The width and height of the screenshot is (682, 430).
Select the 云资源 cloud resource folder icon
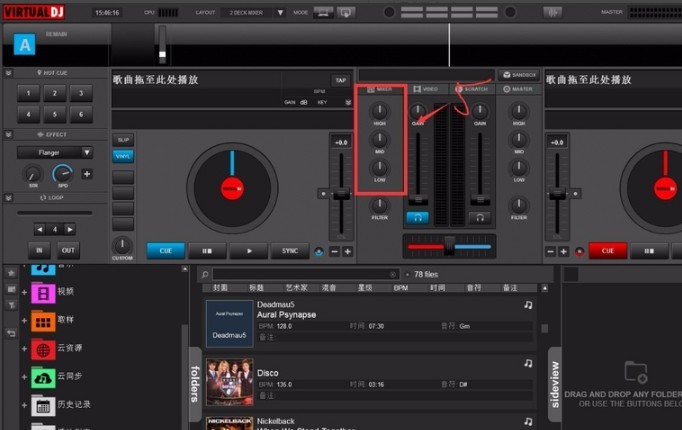click(43, 350)
